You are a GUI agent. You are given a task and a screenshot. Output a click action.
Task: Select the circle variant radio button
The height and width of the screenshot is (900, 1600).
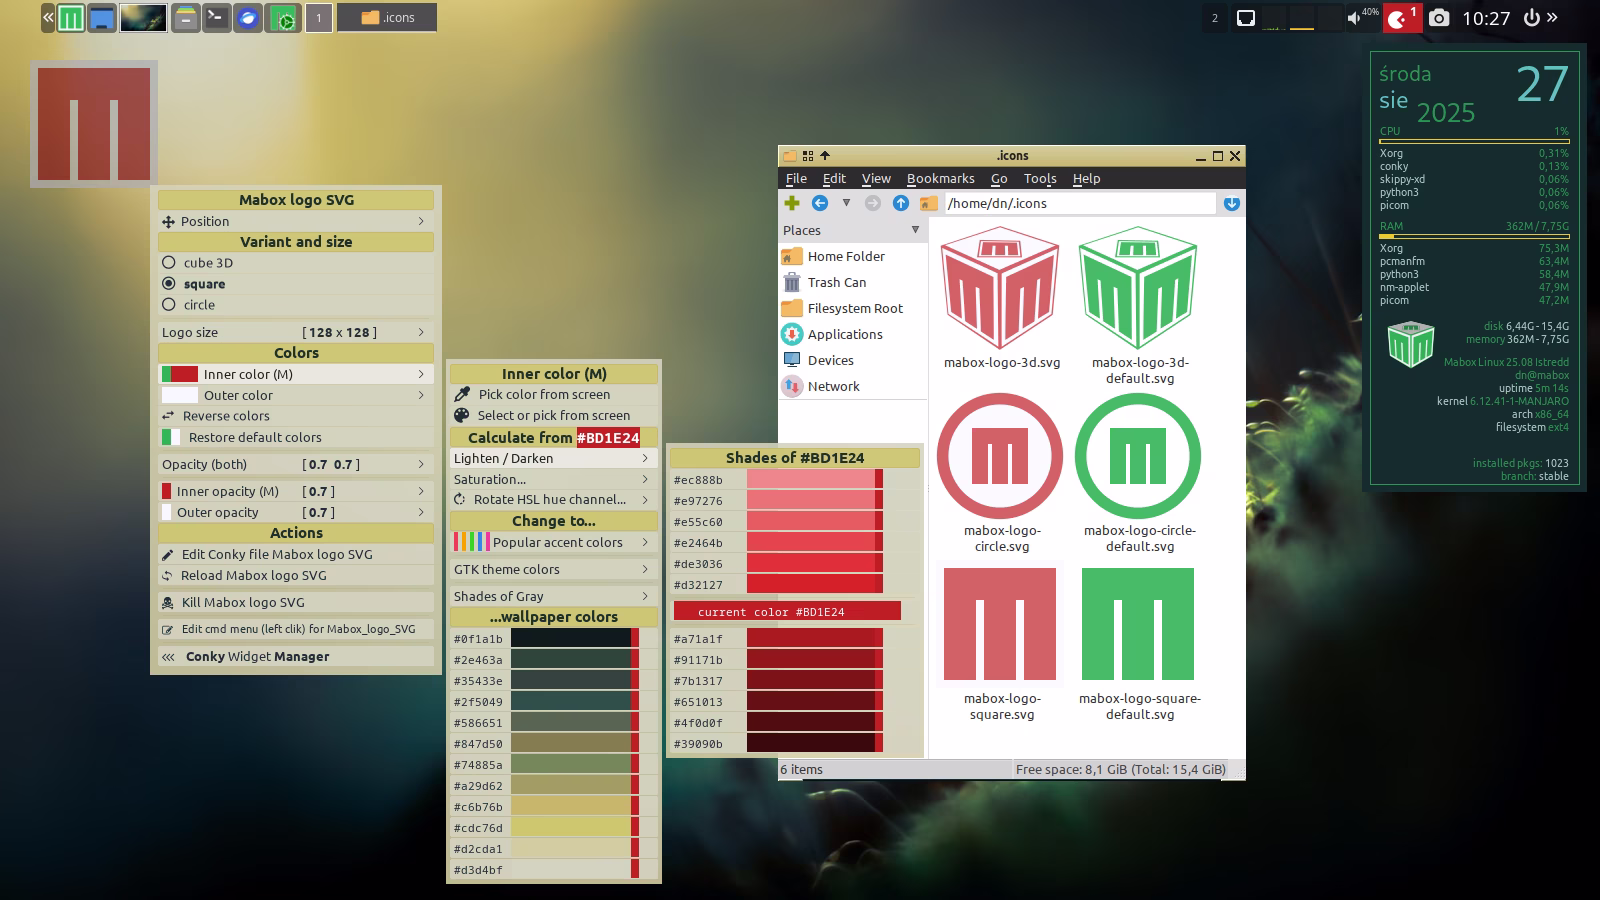coord(169,305)
